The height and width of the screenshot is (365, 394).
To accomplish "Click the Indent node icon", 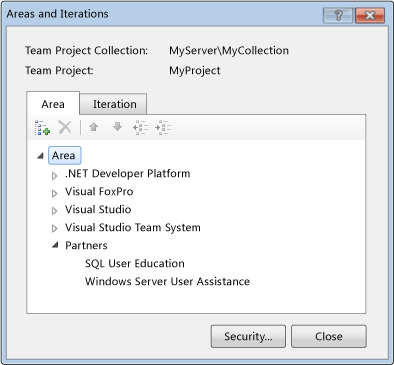I will 163,127.
